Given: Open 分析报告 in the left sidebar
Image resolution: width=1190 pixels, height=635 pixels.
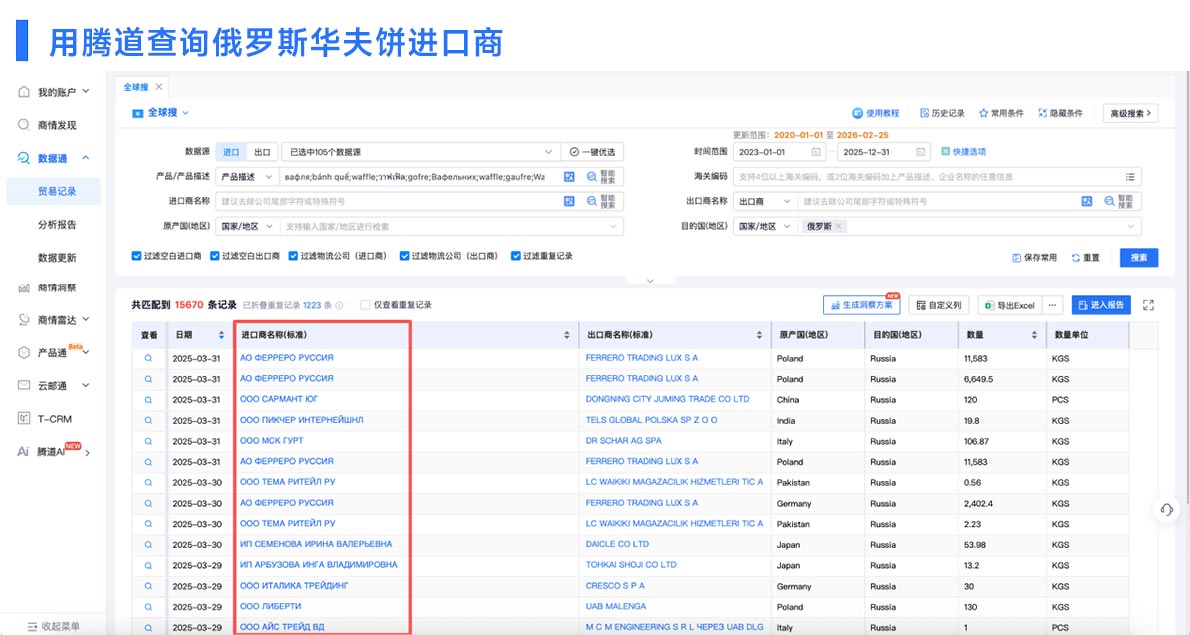Looking at the screenshot, I should click(x=60, y=222).
